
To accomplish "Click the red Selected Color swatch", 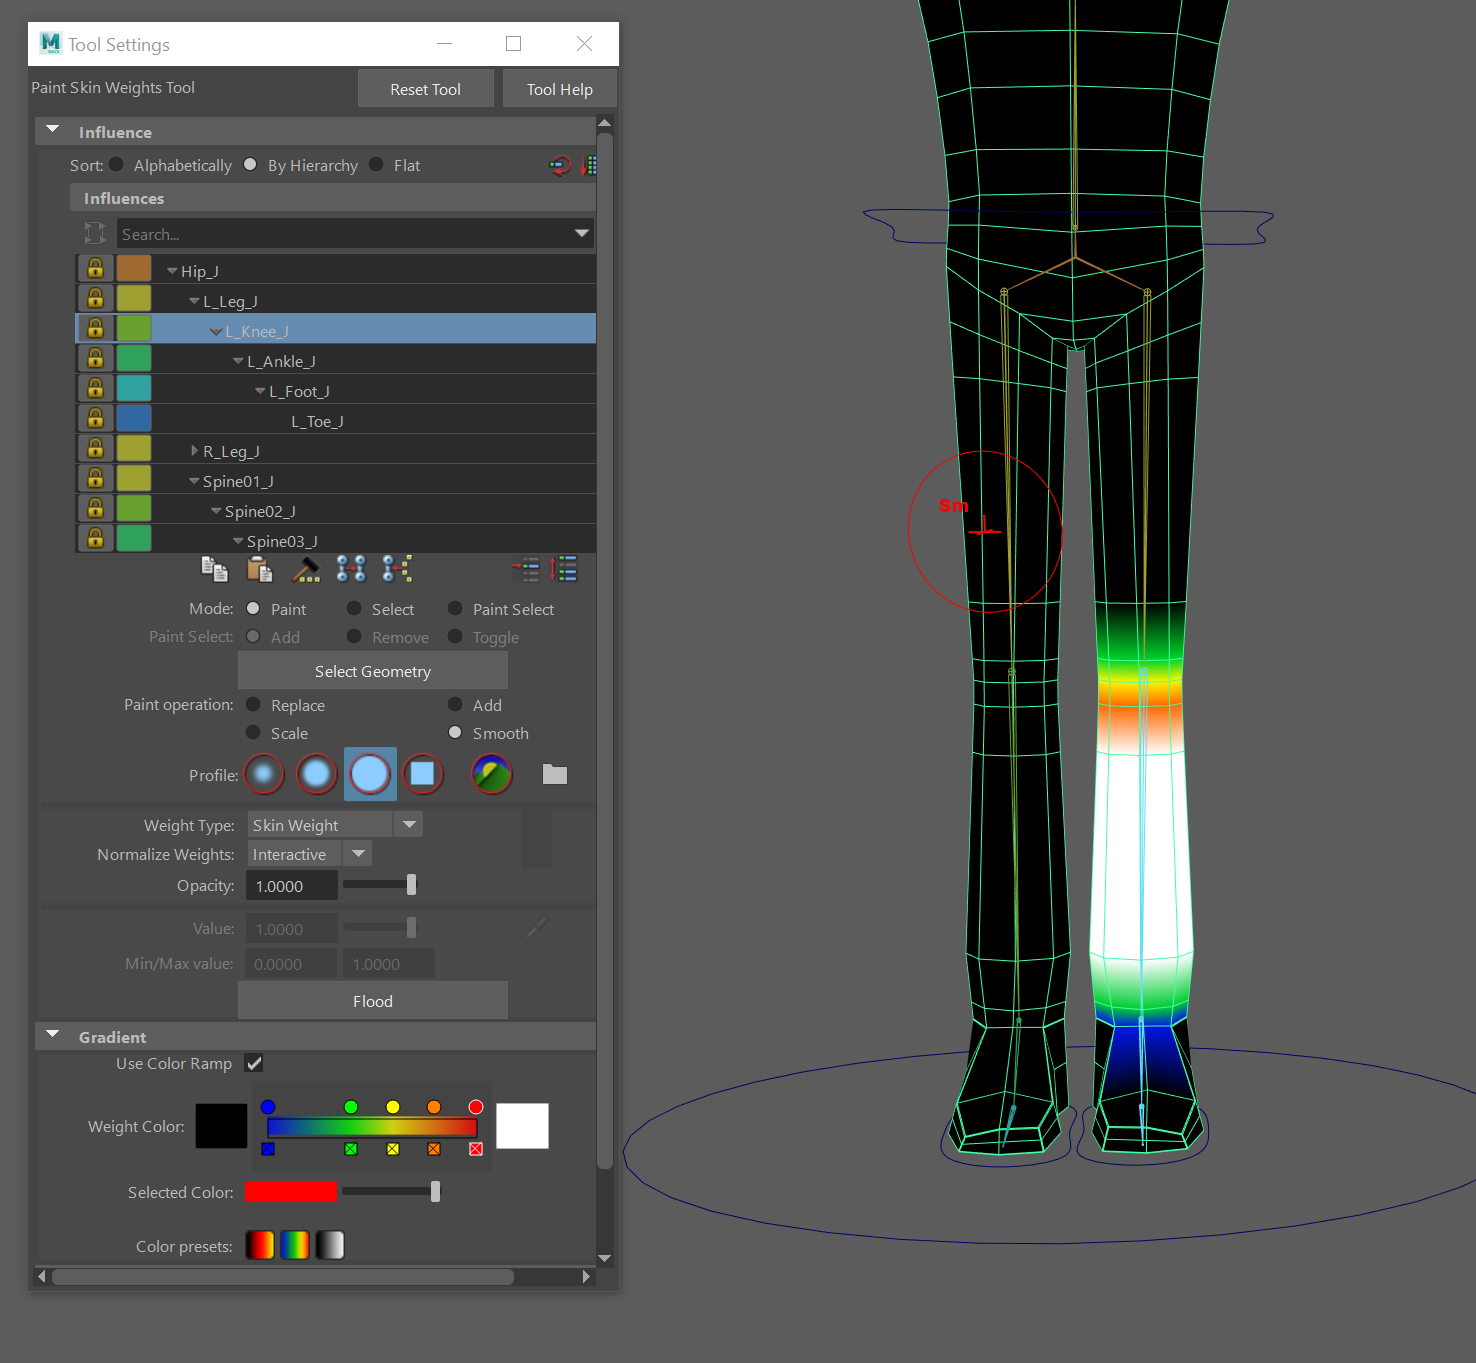I will click(x=291, y=1191).
